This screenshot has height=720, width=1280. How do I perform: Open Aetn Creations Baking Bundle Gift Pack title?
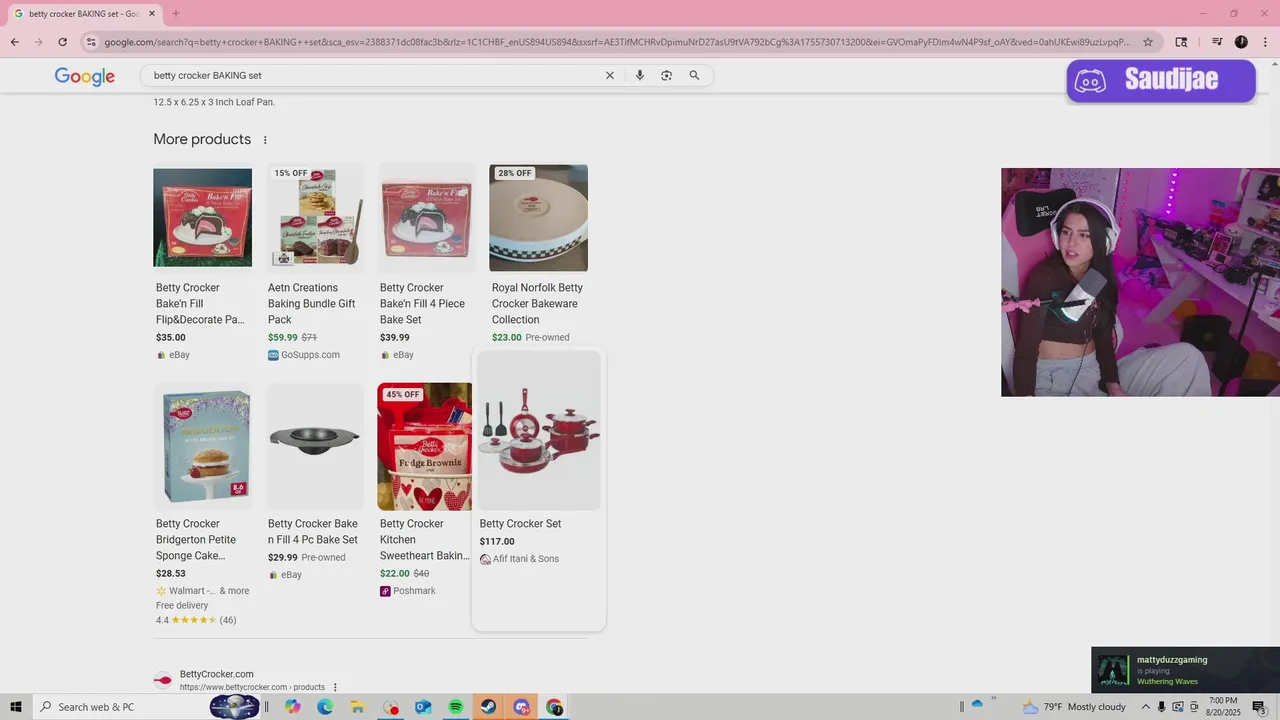click(312, 304)
